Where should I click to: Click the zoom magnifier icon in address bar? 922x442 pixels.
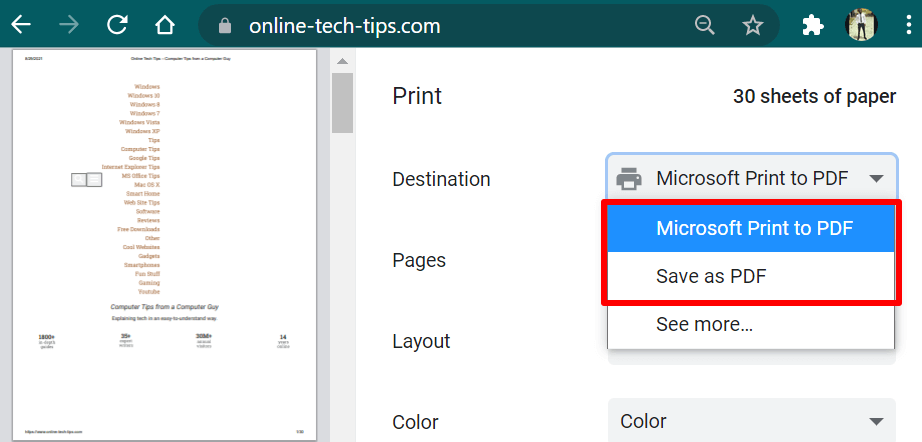(705, 25)
